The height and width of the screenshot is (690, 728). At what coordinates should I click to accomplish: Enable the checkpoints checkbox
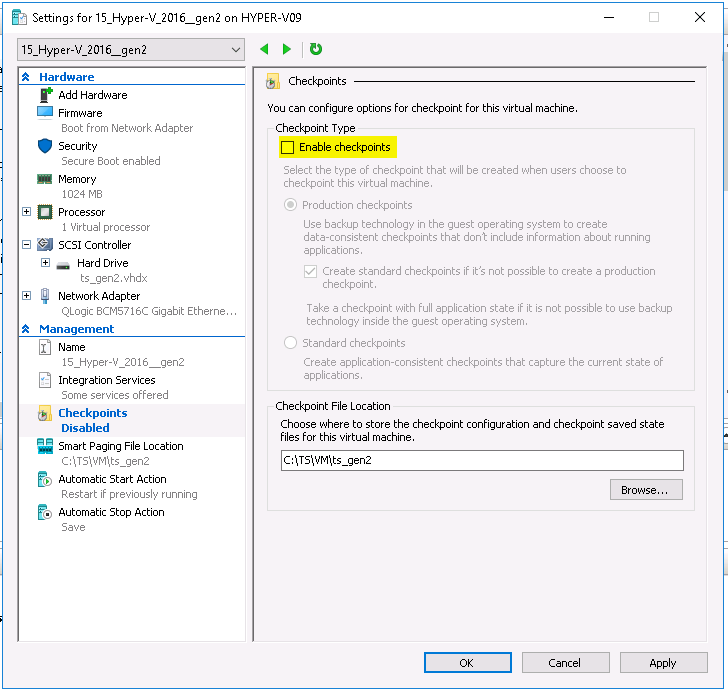point(289,148)
